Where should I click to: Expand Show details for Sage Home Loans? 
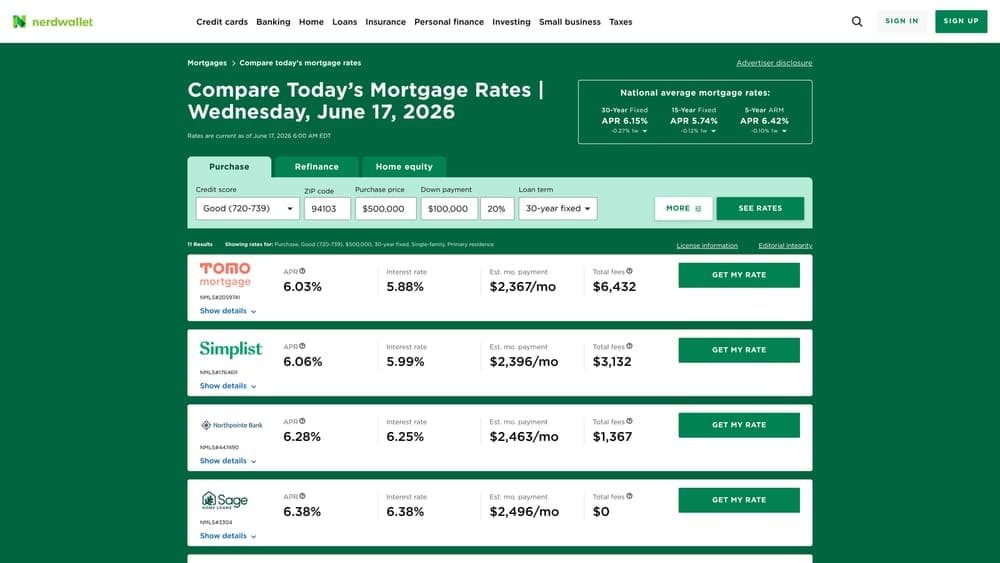[228, 536]
